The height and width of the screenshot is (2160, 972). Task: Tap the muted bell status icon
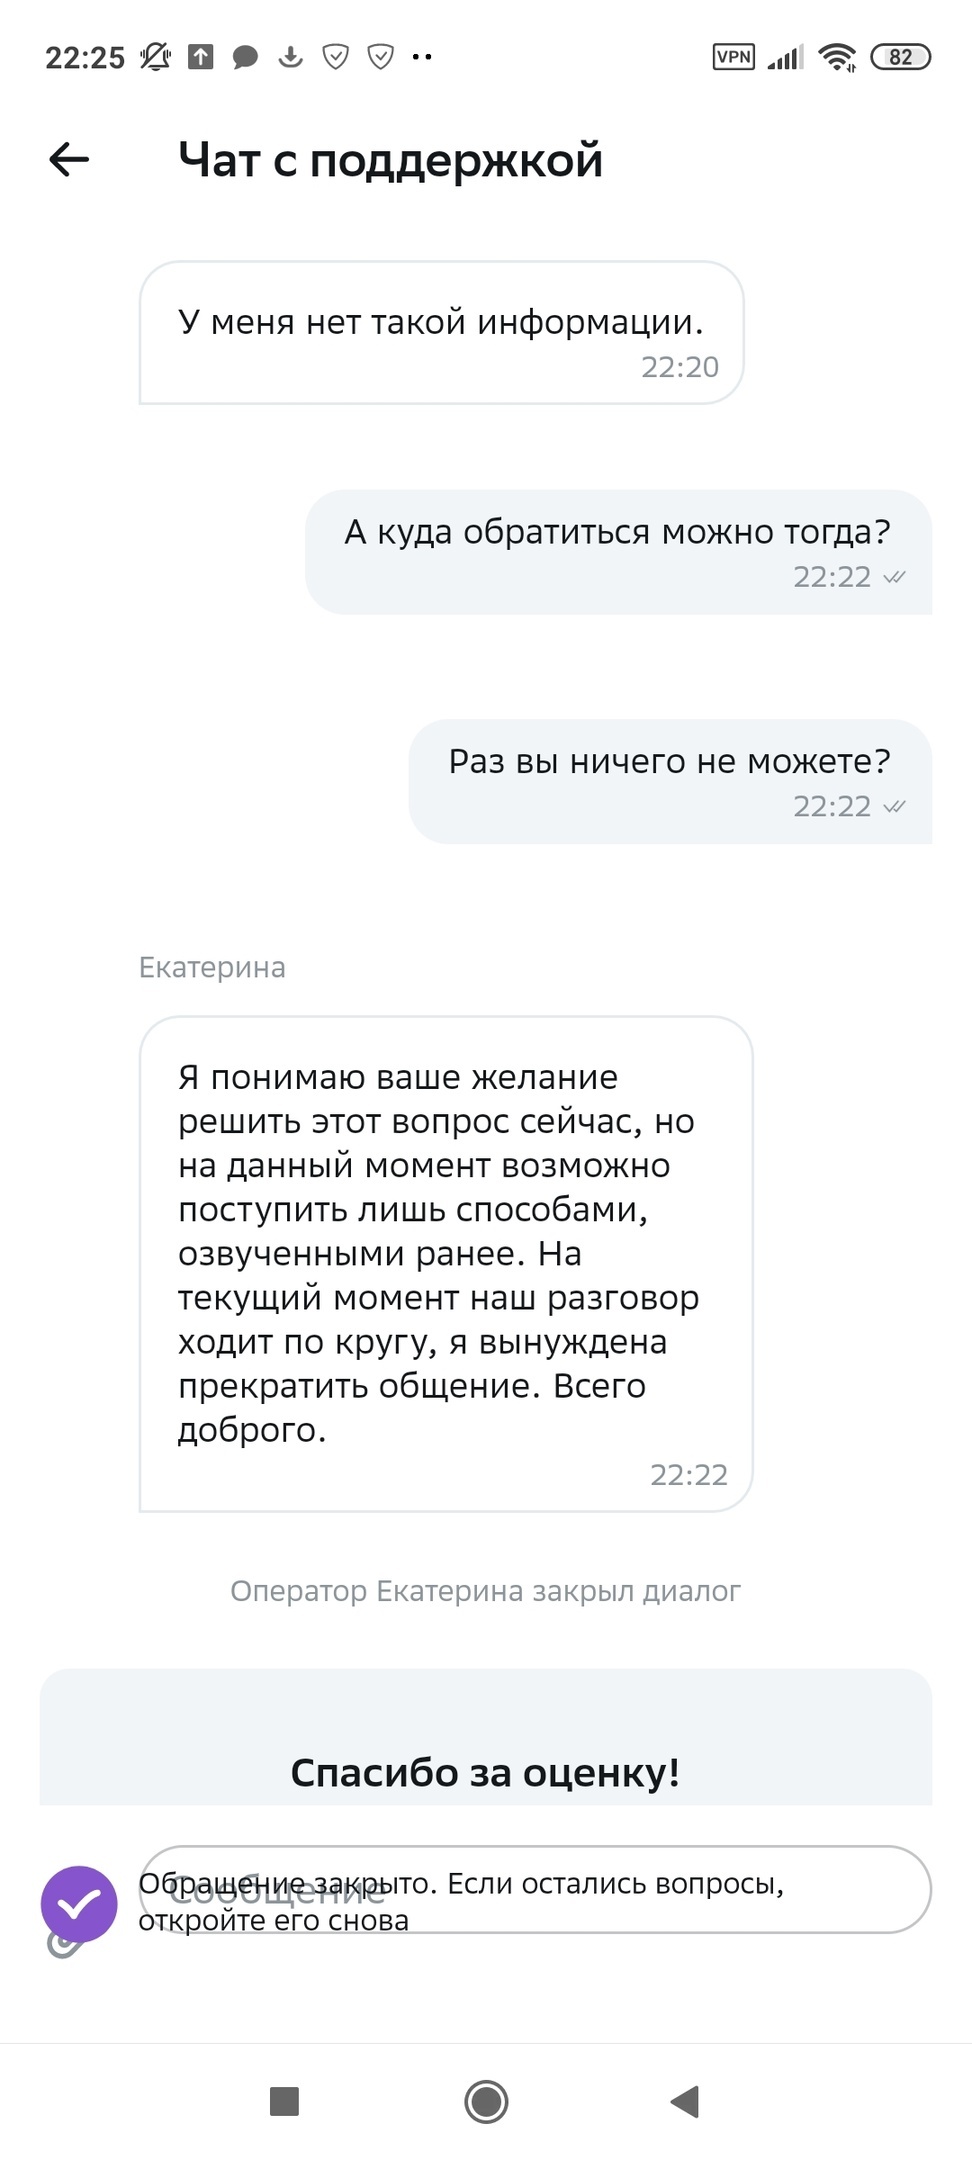pos(155,57)
